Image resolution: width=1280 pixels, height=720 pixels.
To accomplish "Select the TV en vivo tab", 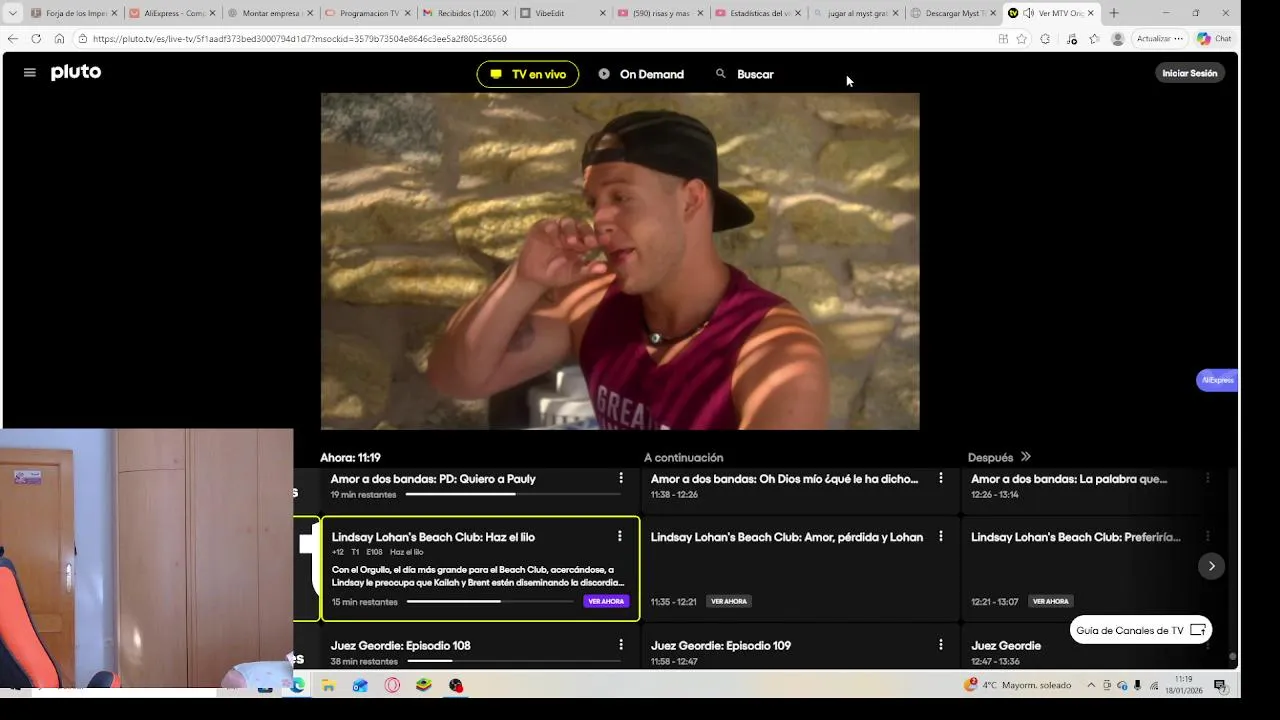I will [528, 74].
